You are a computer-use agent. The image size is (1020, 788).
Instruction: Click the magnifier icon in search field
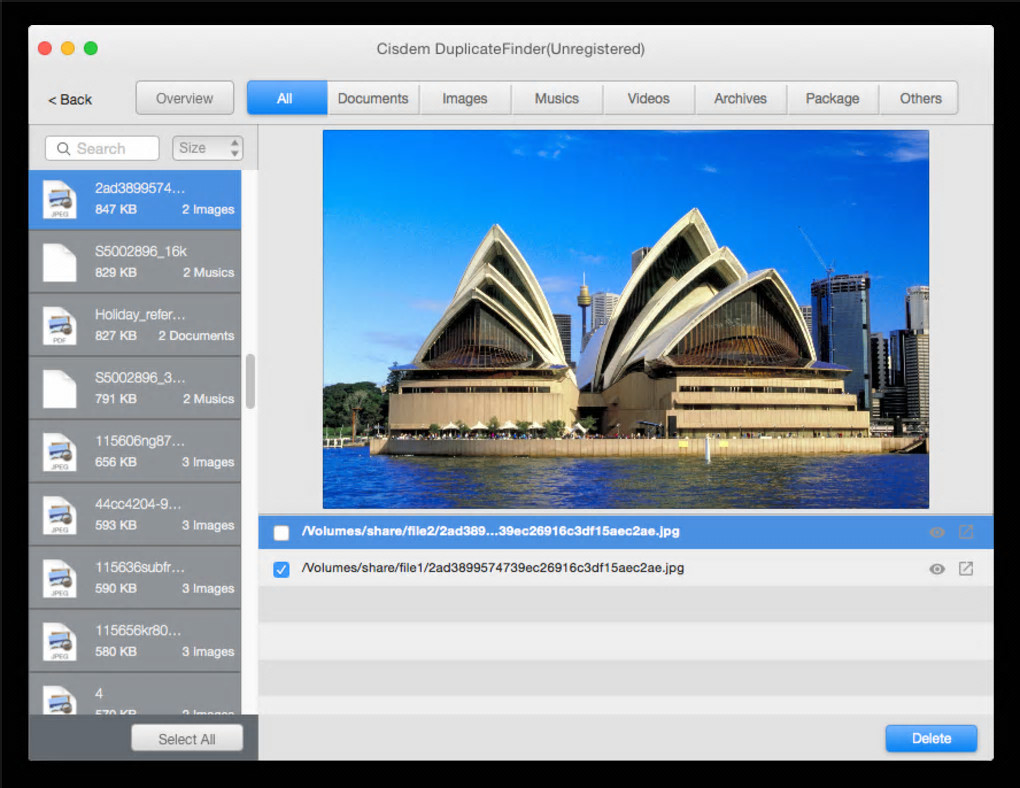coord(64,149)
